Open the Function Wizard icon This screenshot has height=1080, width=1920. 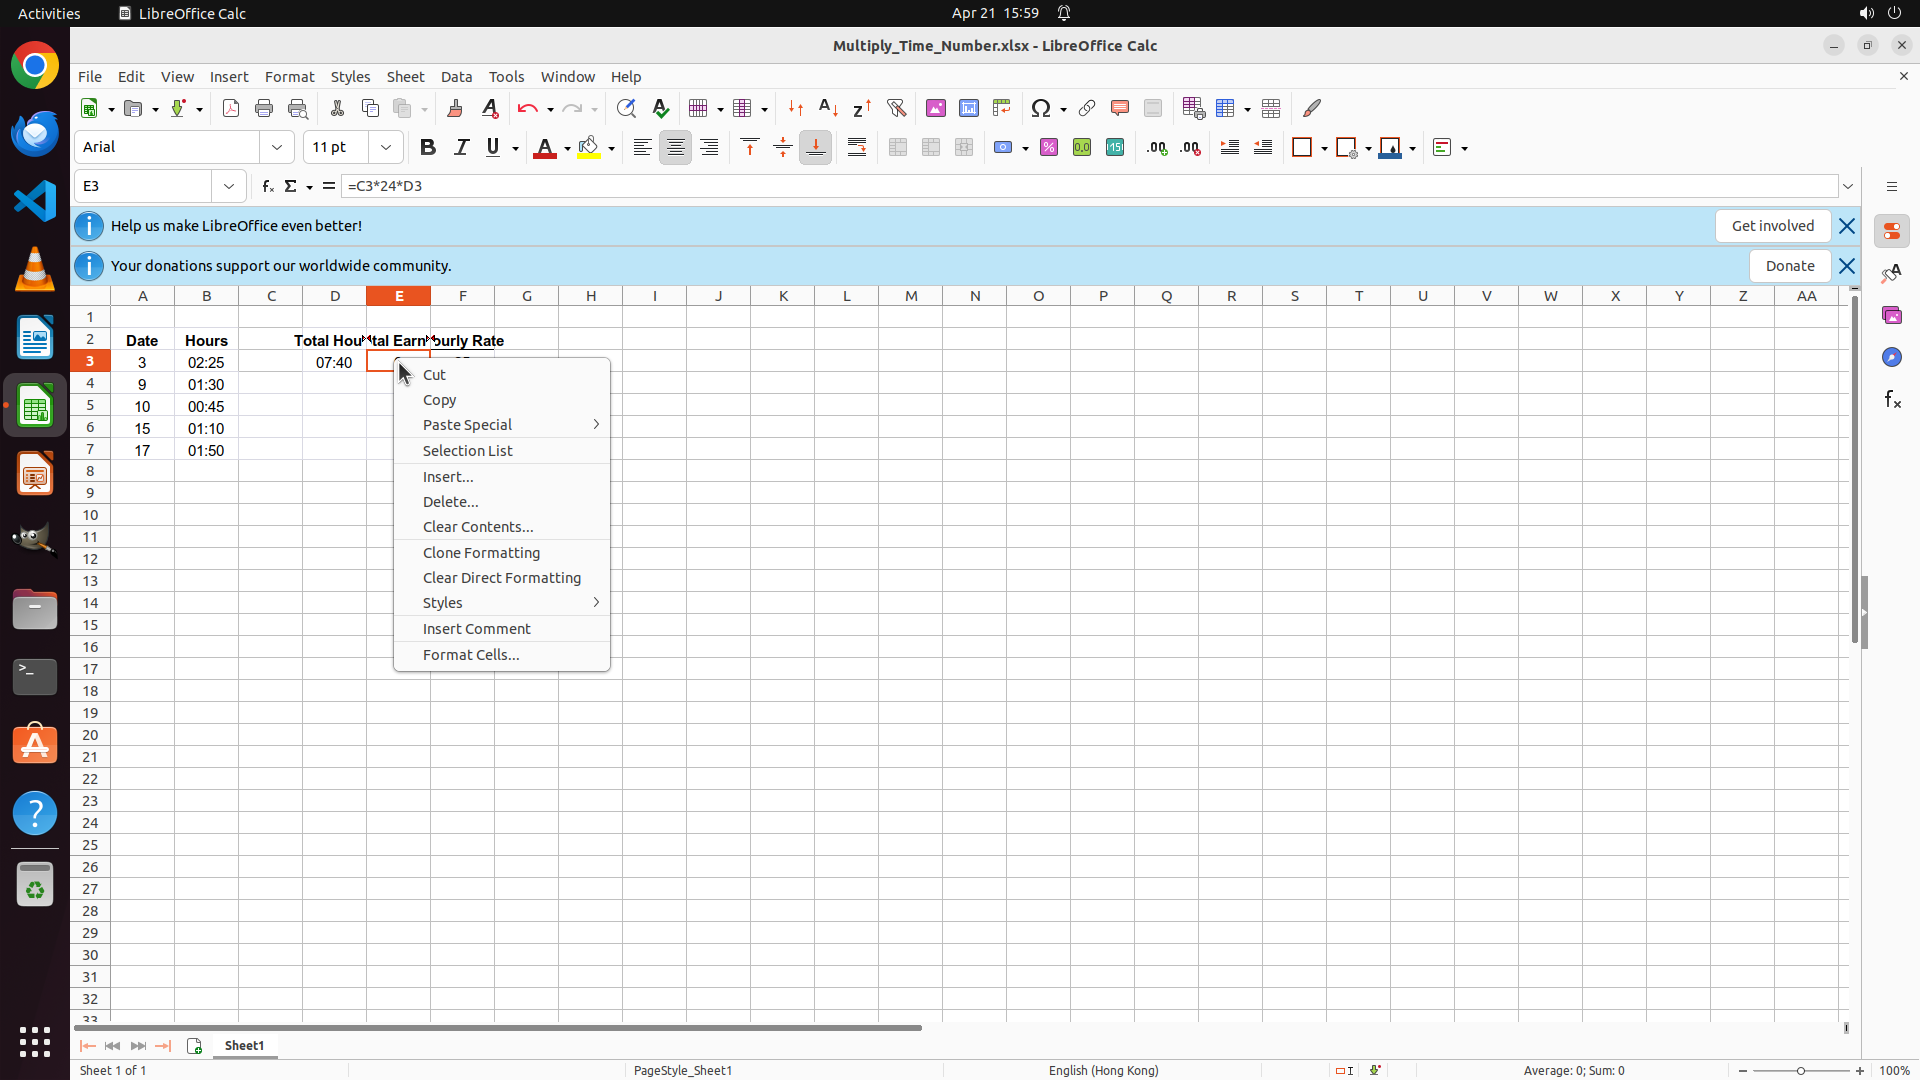[267, 186]
